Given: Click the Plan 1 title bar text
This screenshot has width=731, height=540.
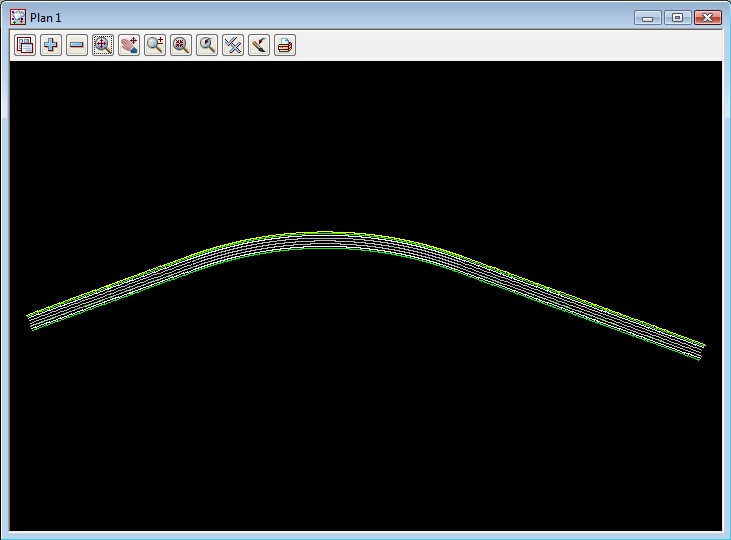Looking at the screenshot, I should click(46, 18).
